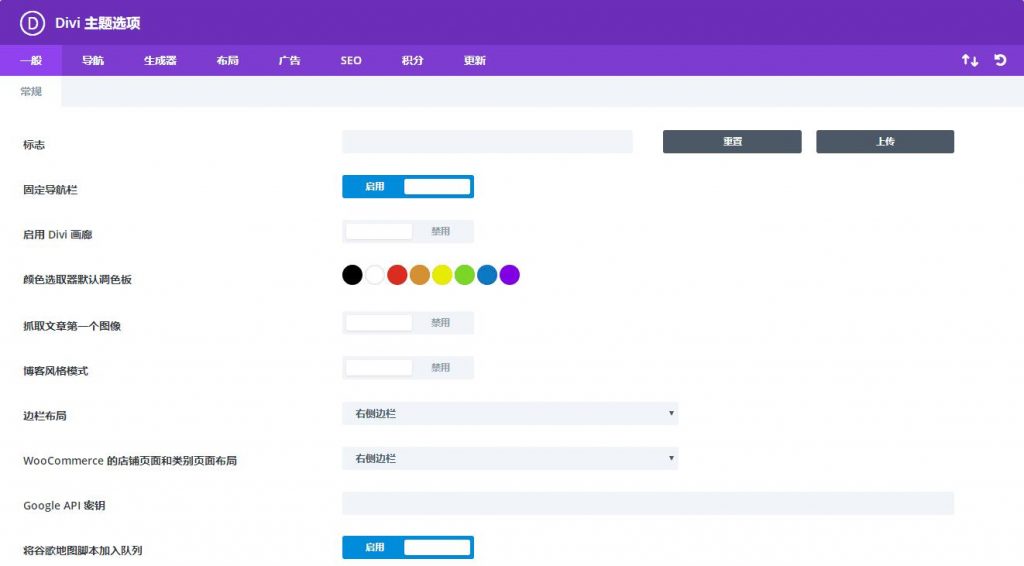The image size is (1024, 566).
Task: Select the SEO tab
Action: tap(351, 60)
